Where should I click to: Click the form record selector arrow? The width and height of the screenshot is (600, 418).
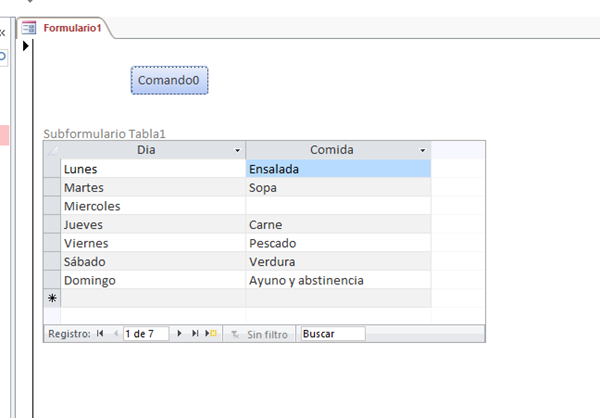point(26,47)
